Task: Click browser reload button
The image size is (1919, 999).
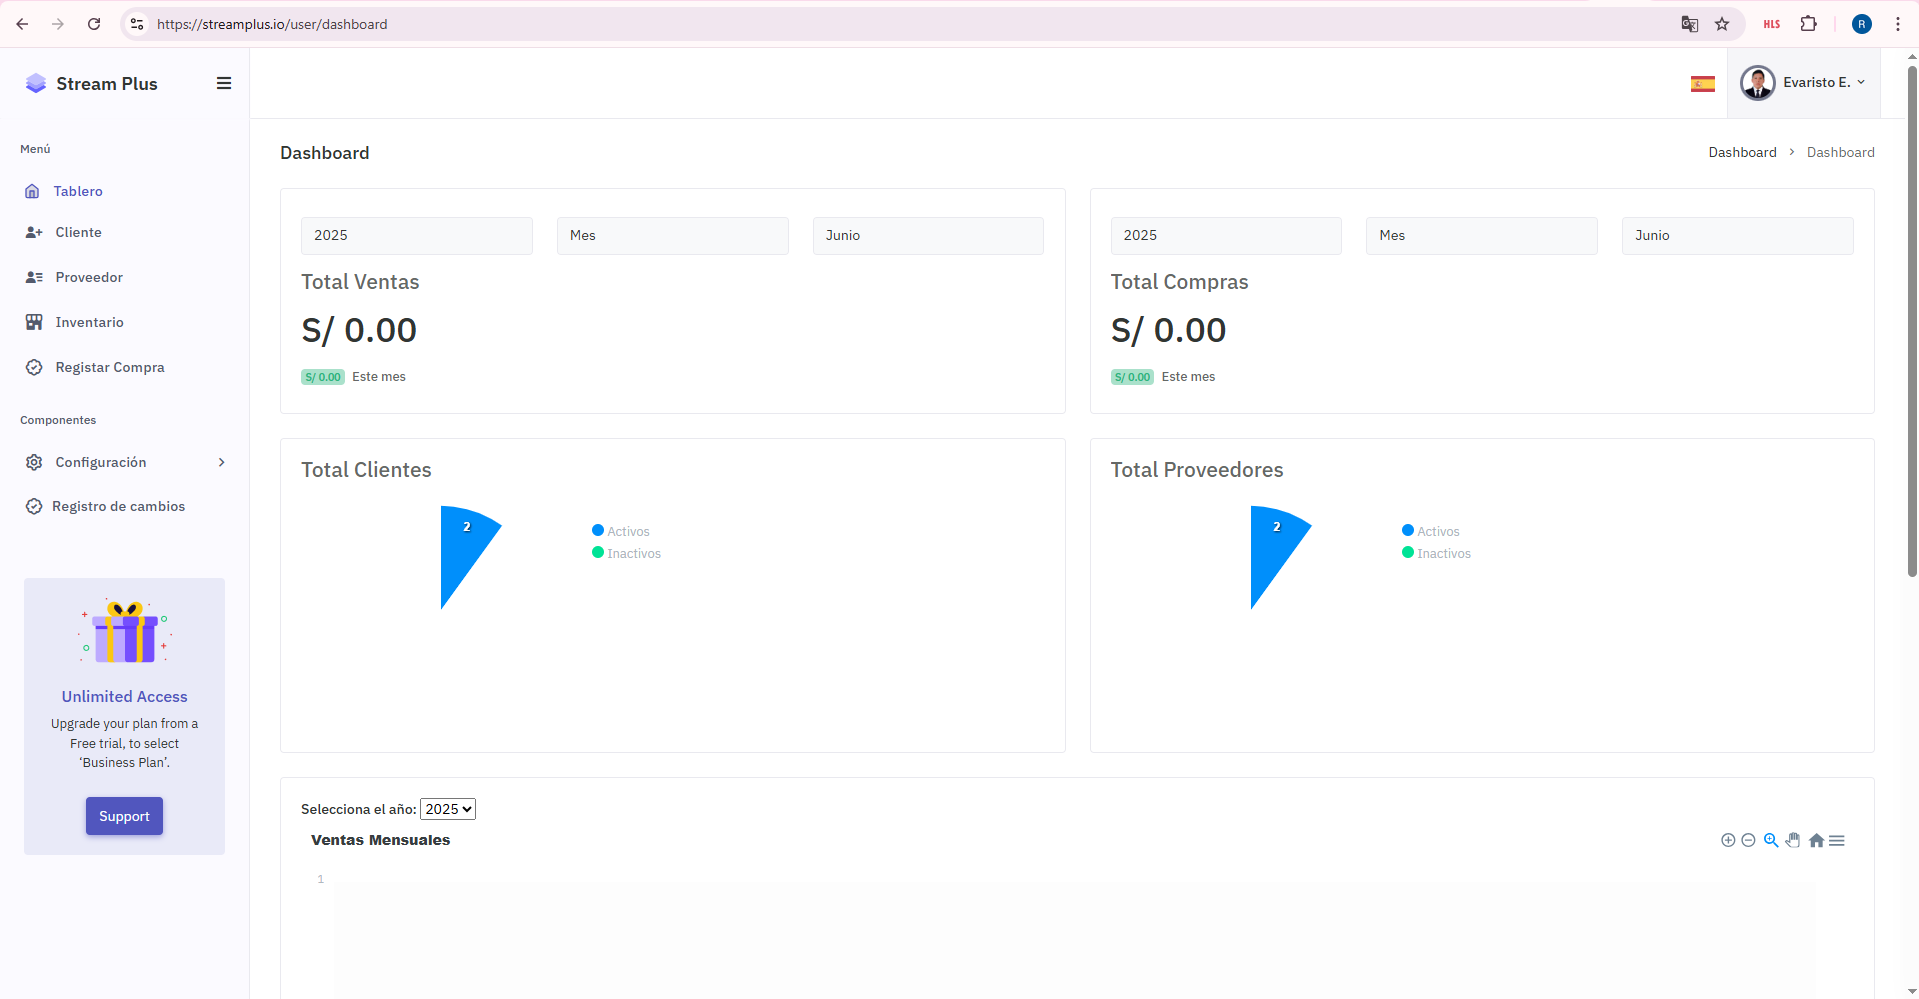Action: click(x=94, y=24)
